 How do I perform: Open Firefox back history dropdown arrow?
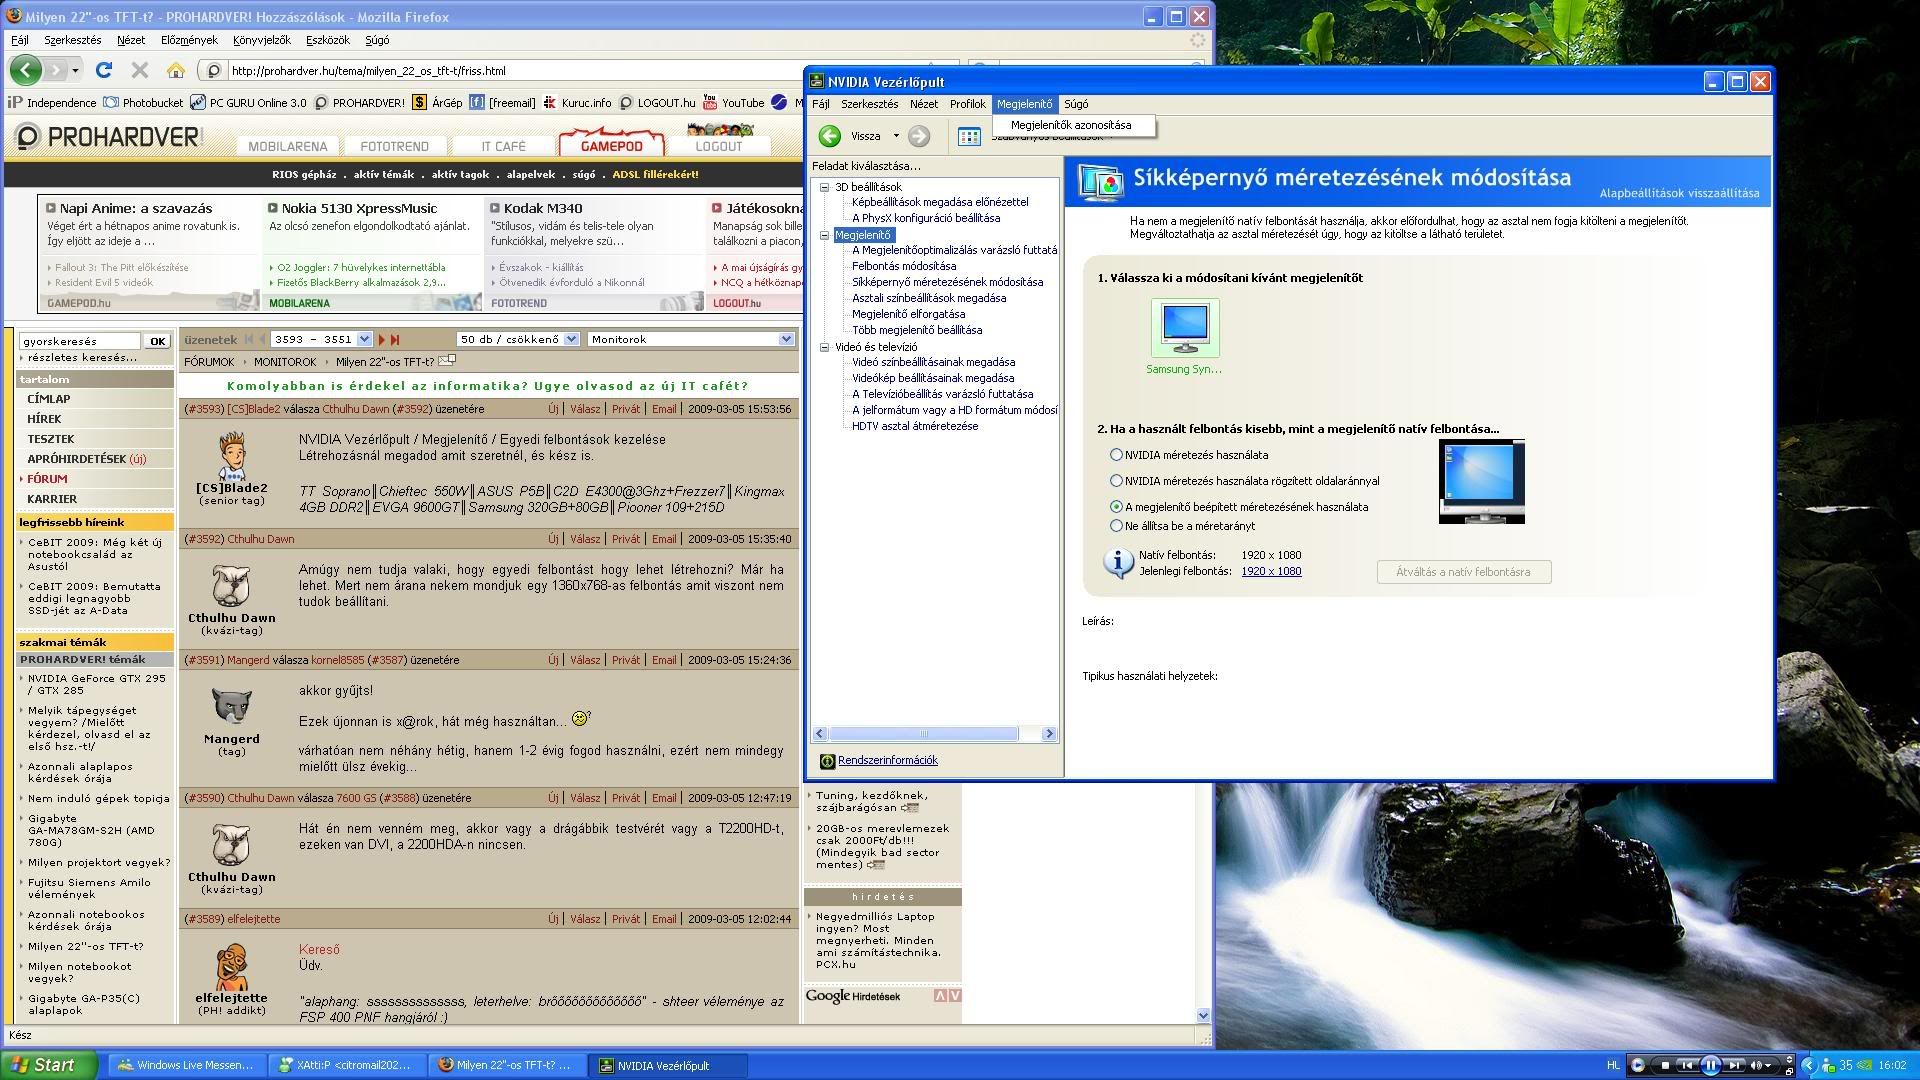(x=76, y=70)
